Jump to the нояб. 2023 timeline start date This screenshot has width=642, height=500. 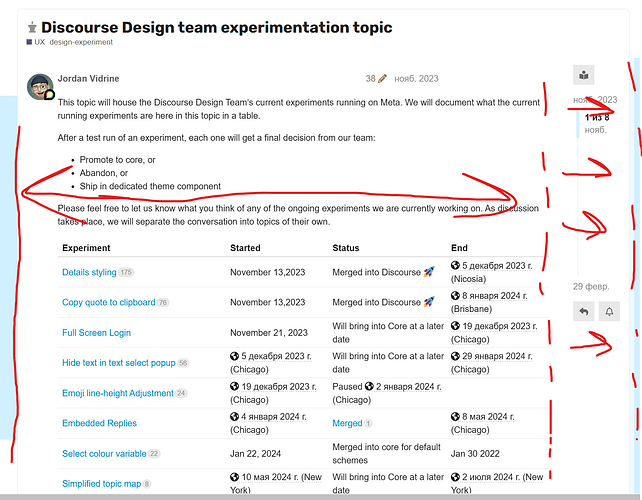coord(595,100)
